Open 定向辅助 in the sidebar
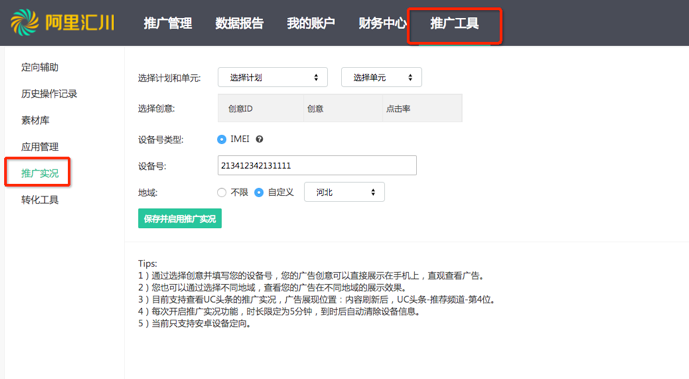This screenshot has height=379, width=689. (40, 67)
